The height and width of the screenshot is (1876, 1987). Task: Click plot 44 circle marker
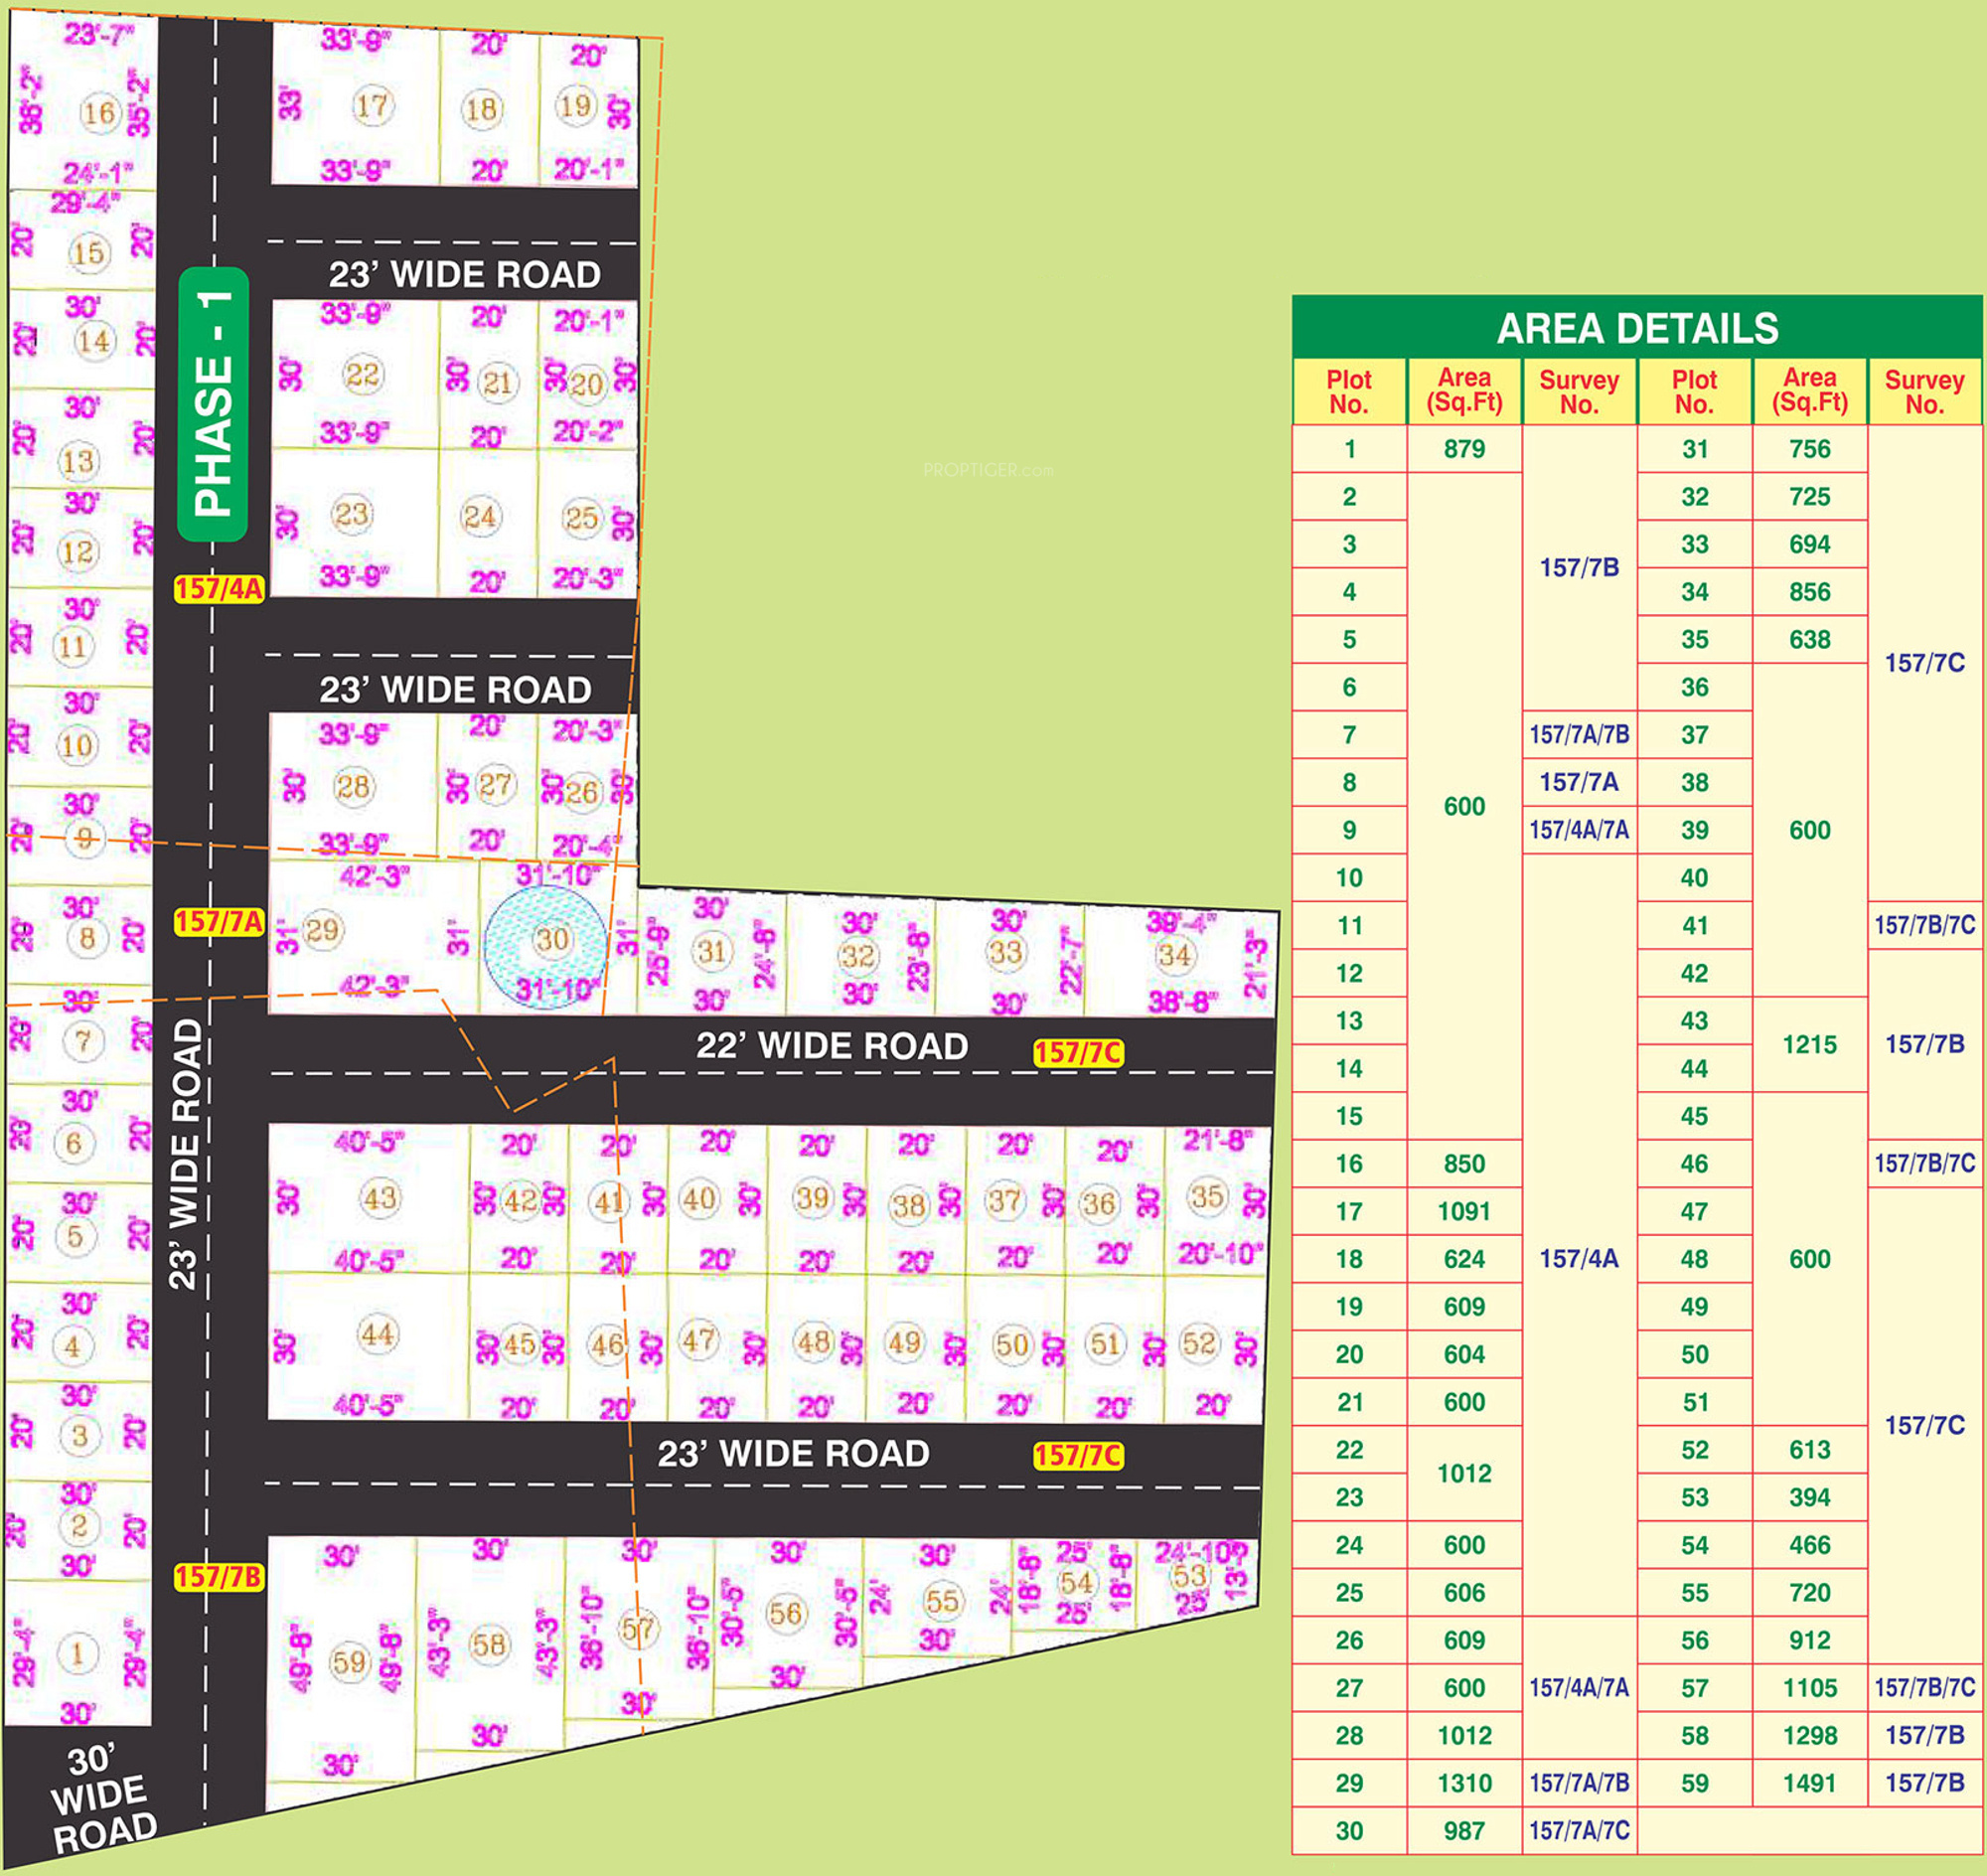coord(378,1333)
